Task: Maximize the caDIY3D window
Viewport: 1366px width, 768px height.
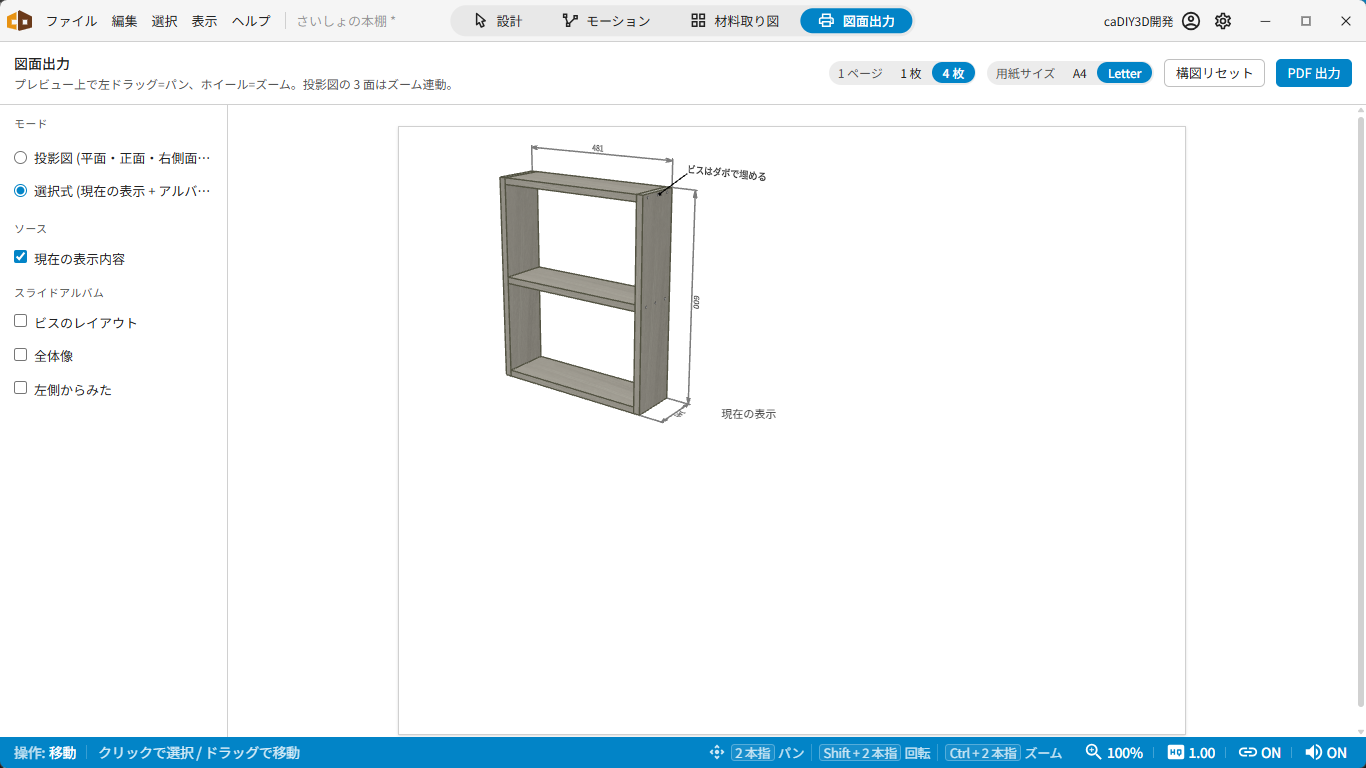Action: (x=1306, y=21)
